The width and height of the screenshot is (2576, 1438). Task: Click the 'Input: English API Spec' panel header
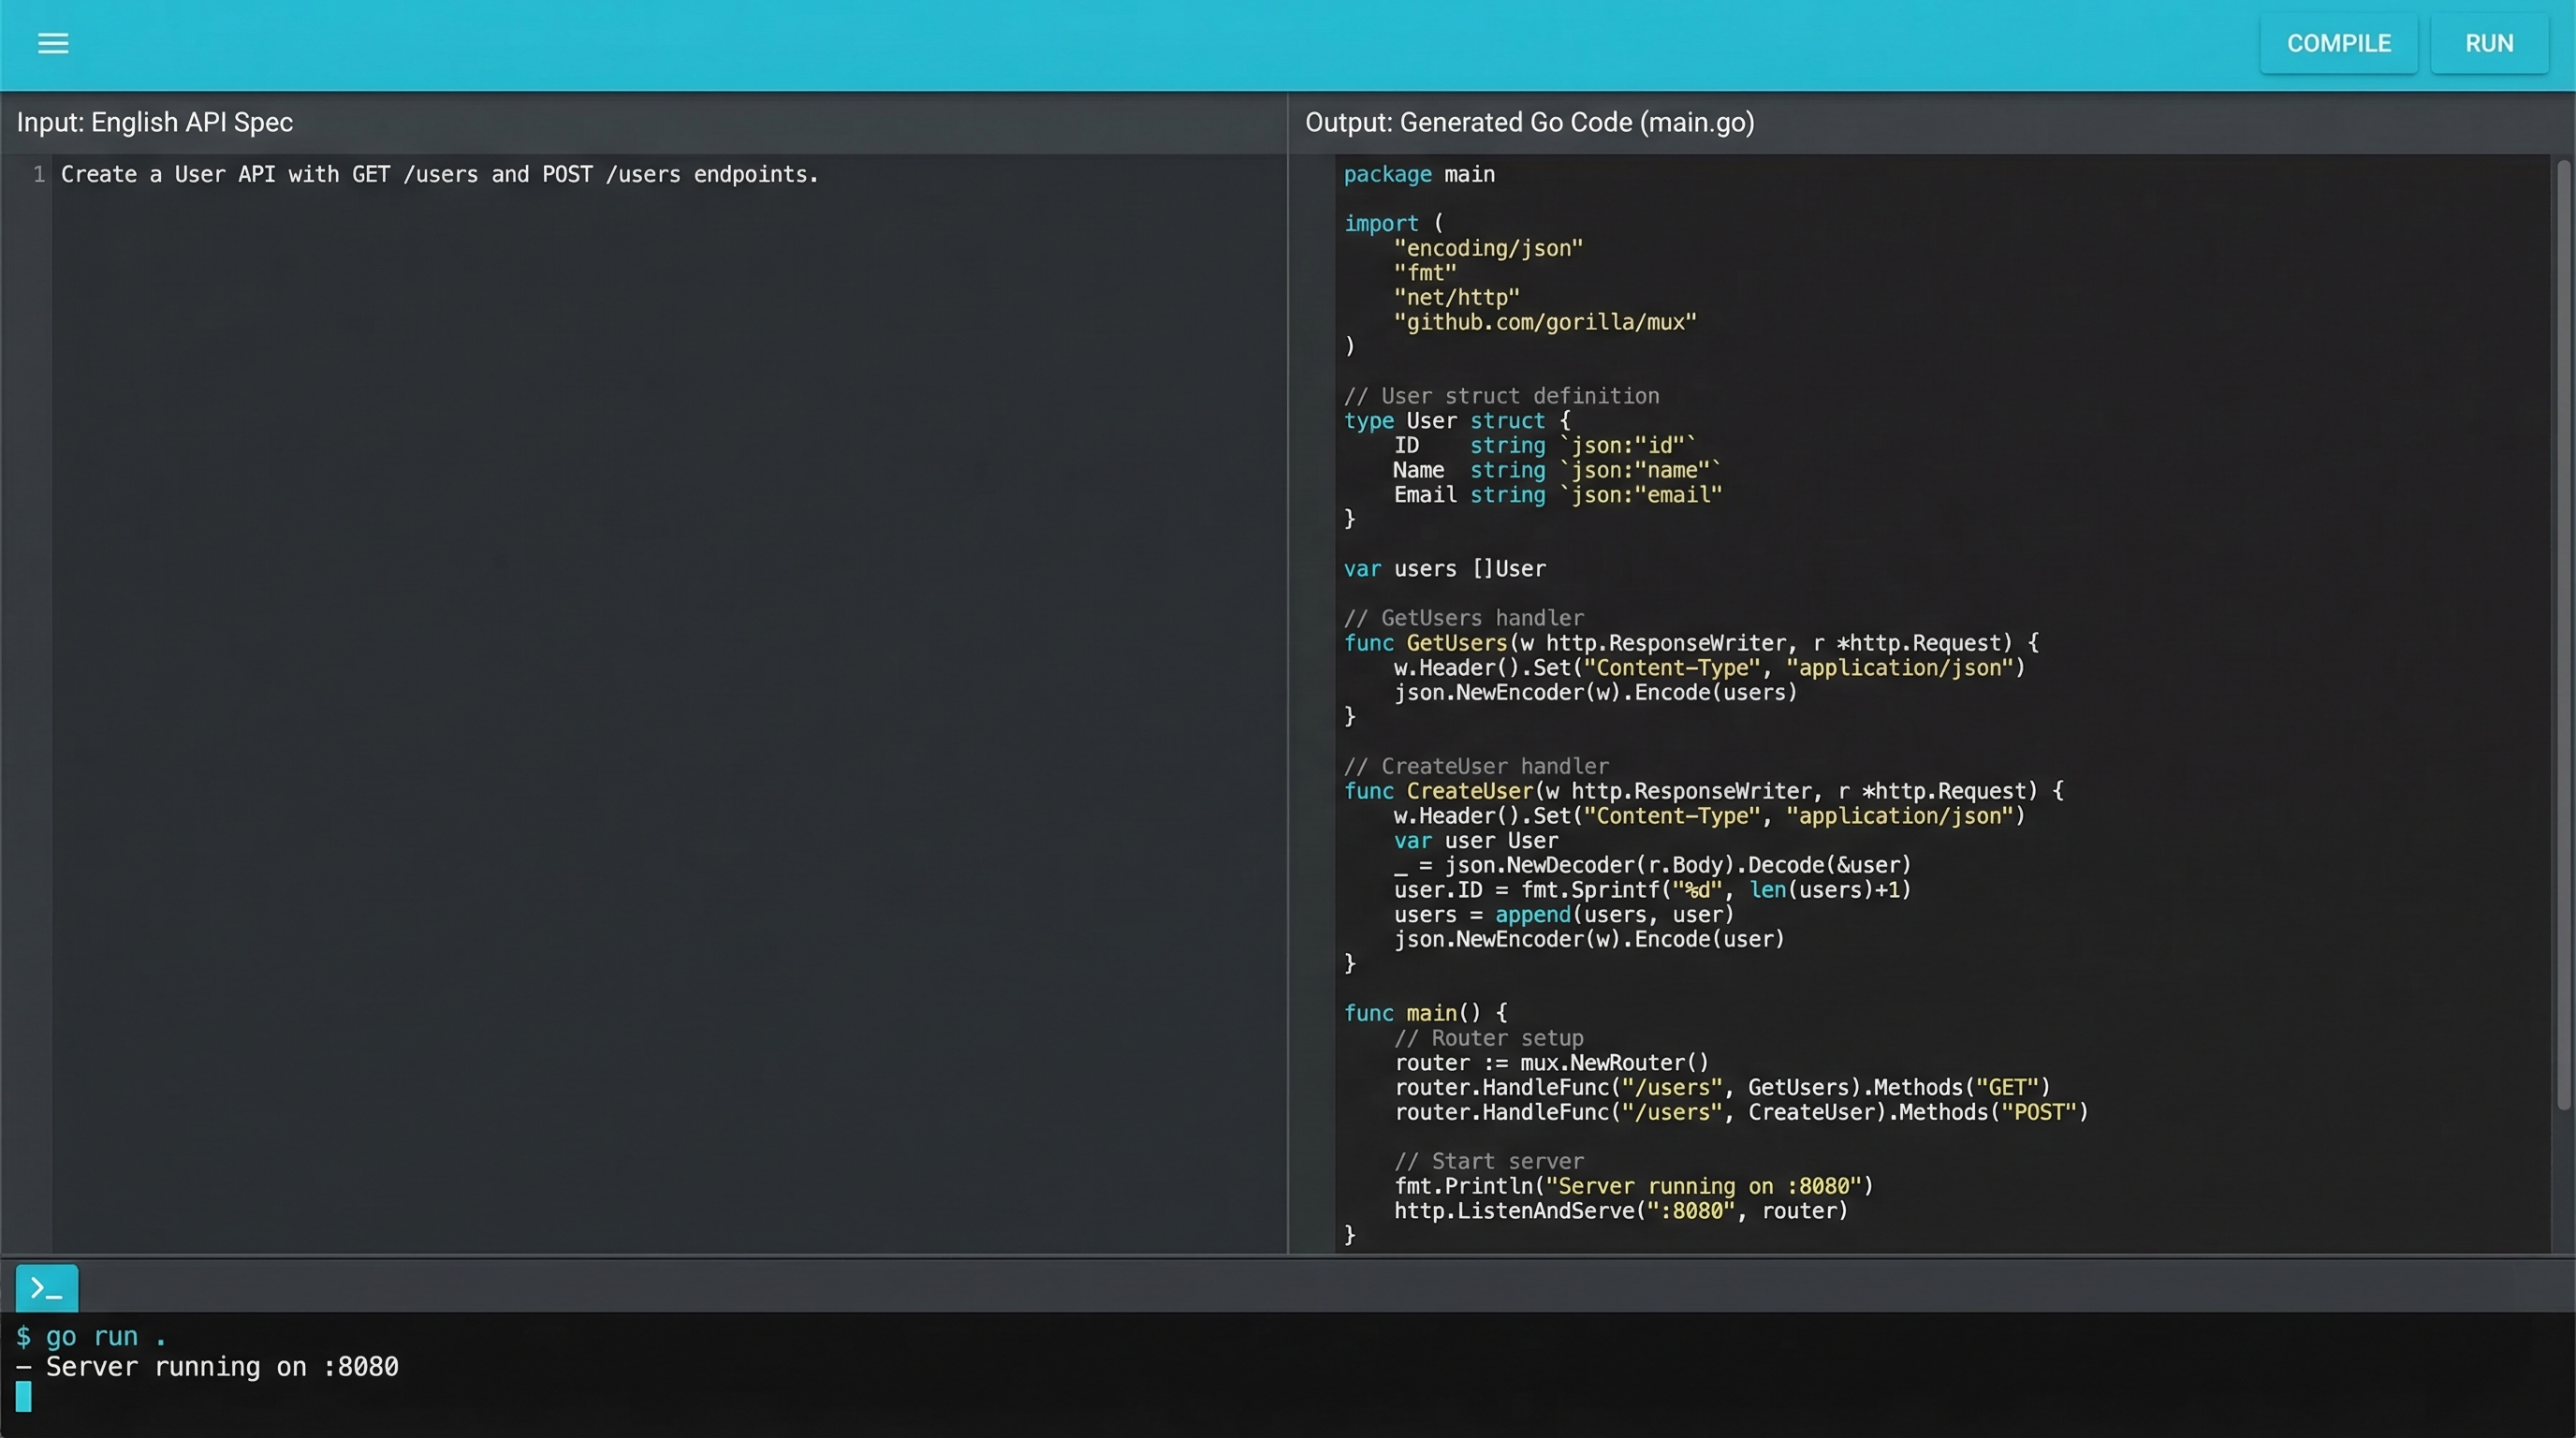tap(155, 122)
